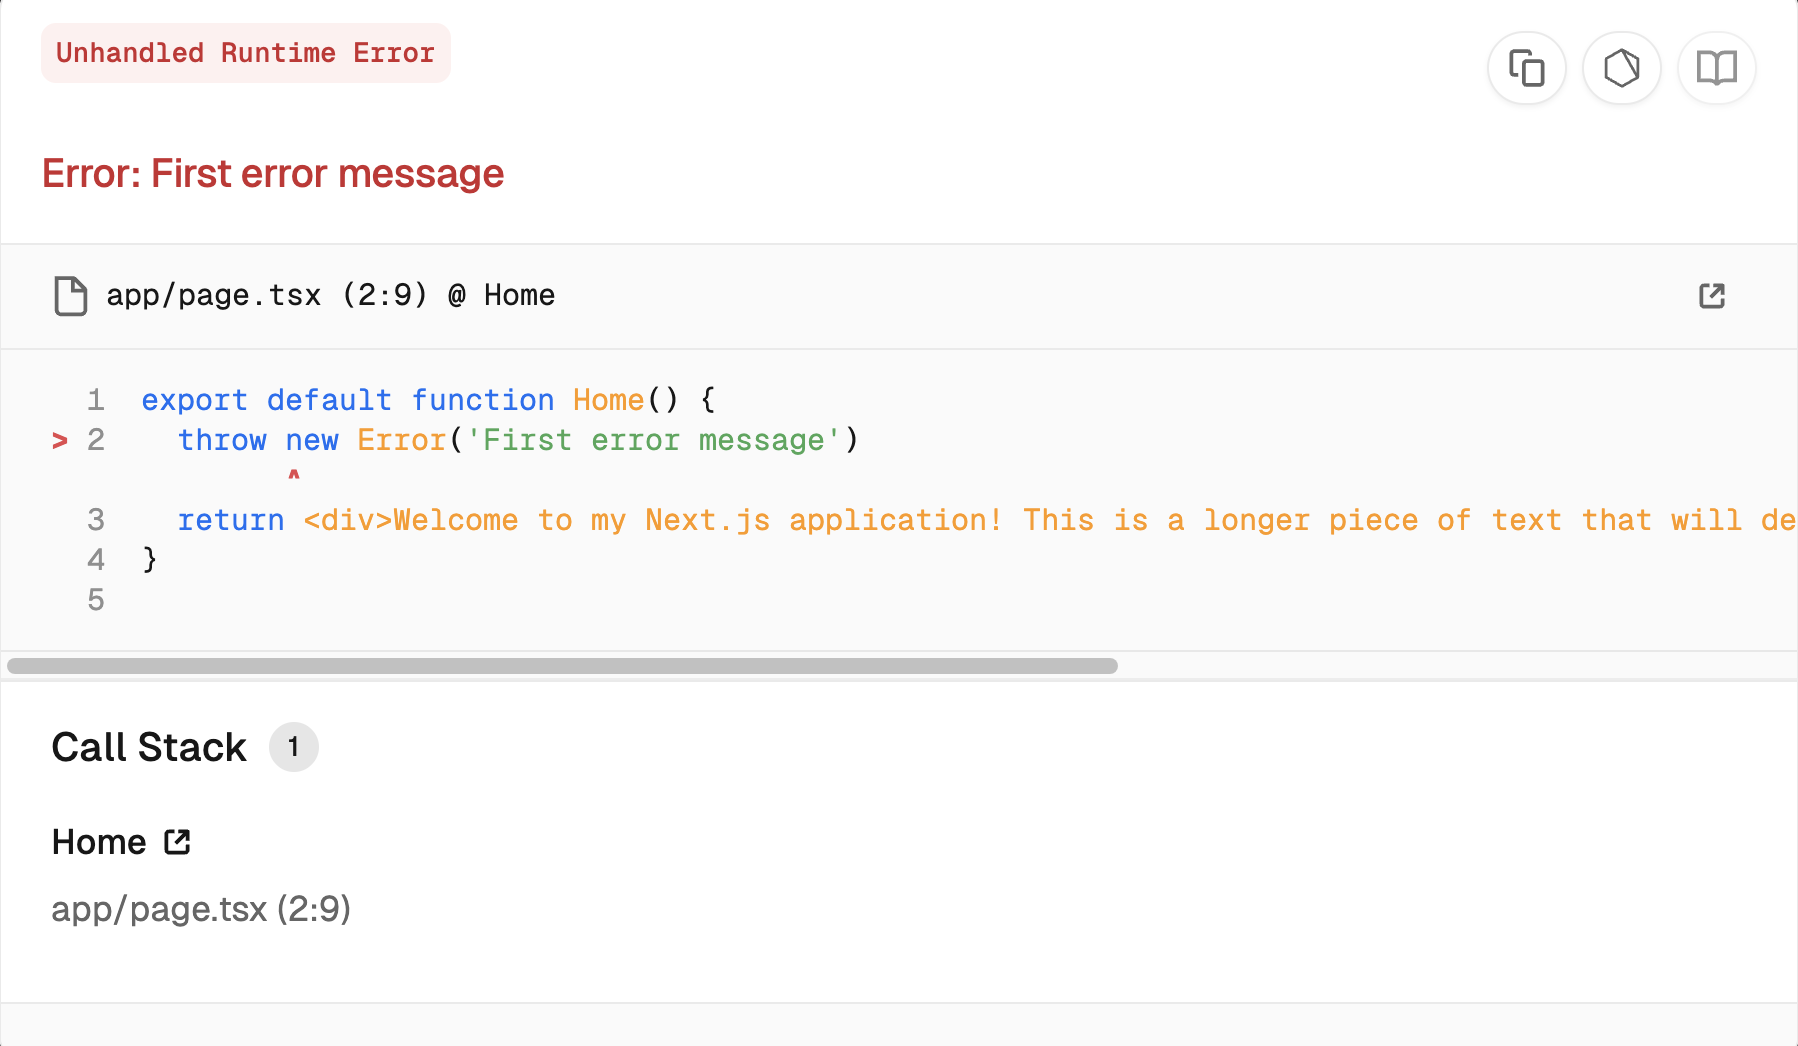Click the "throw new Error" code line
Image resolution: width=1798 pixels, height=1046 pixels.
pyautogui.click(x=517, y=440)
